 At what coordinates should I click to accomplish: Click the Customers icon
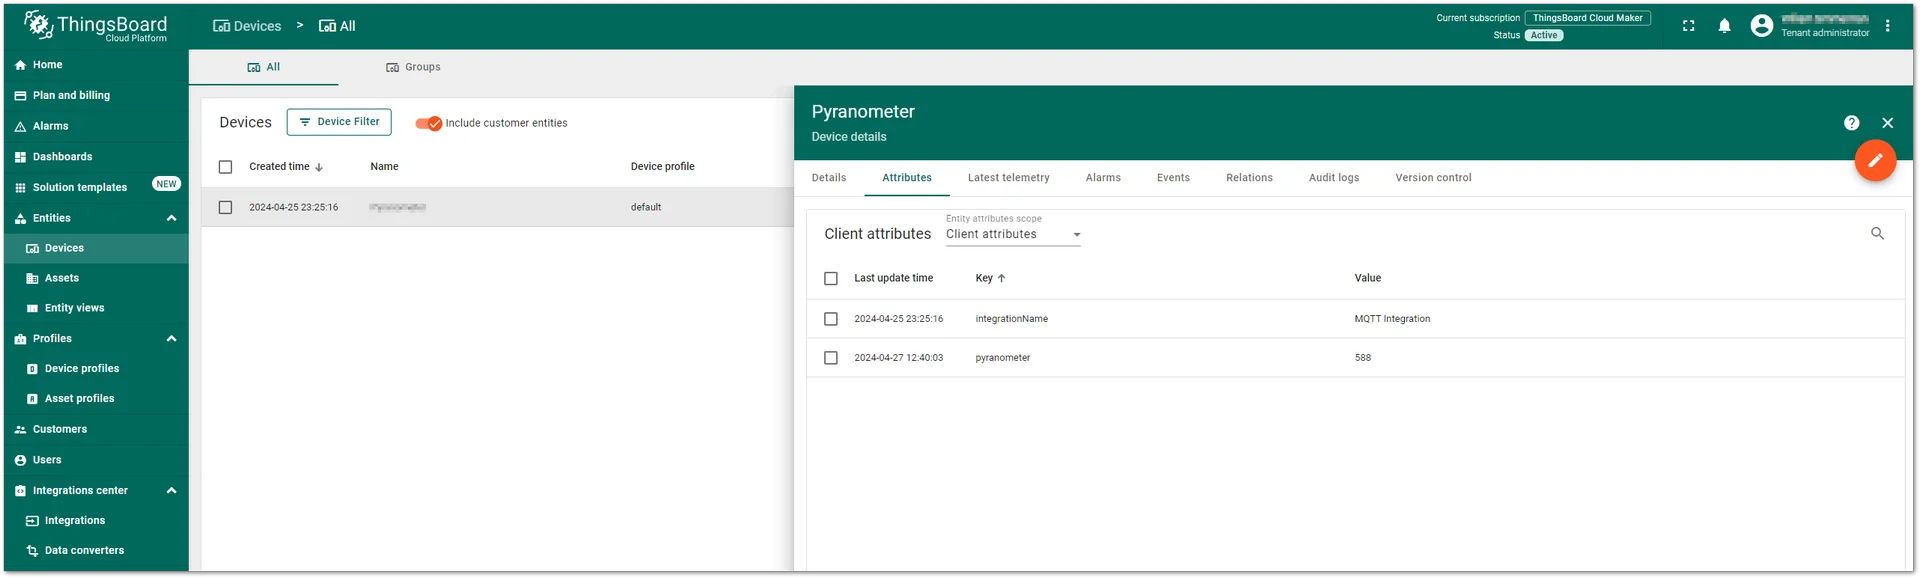(x=20, y=430)
